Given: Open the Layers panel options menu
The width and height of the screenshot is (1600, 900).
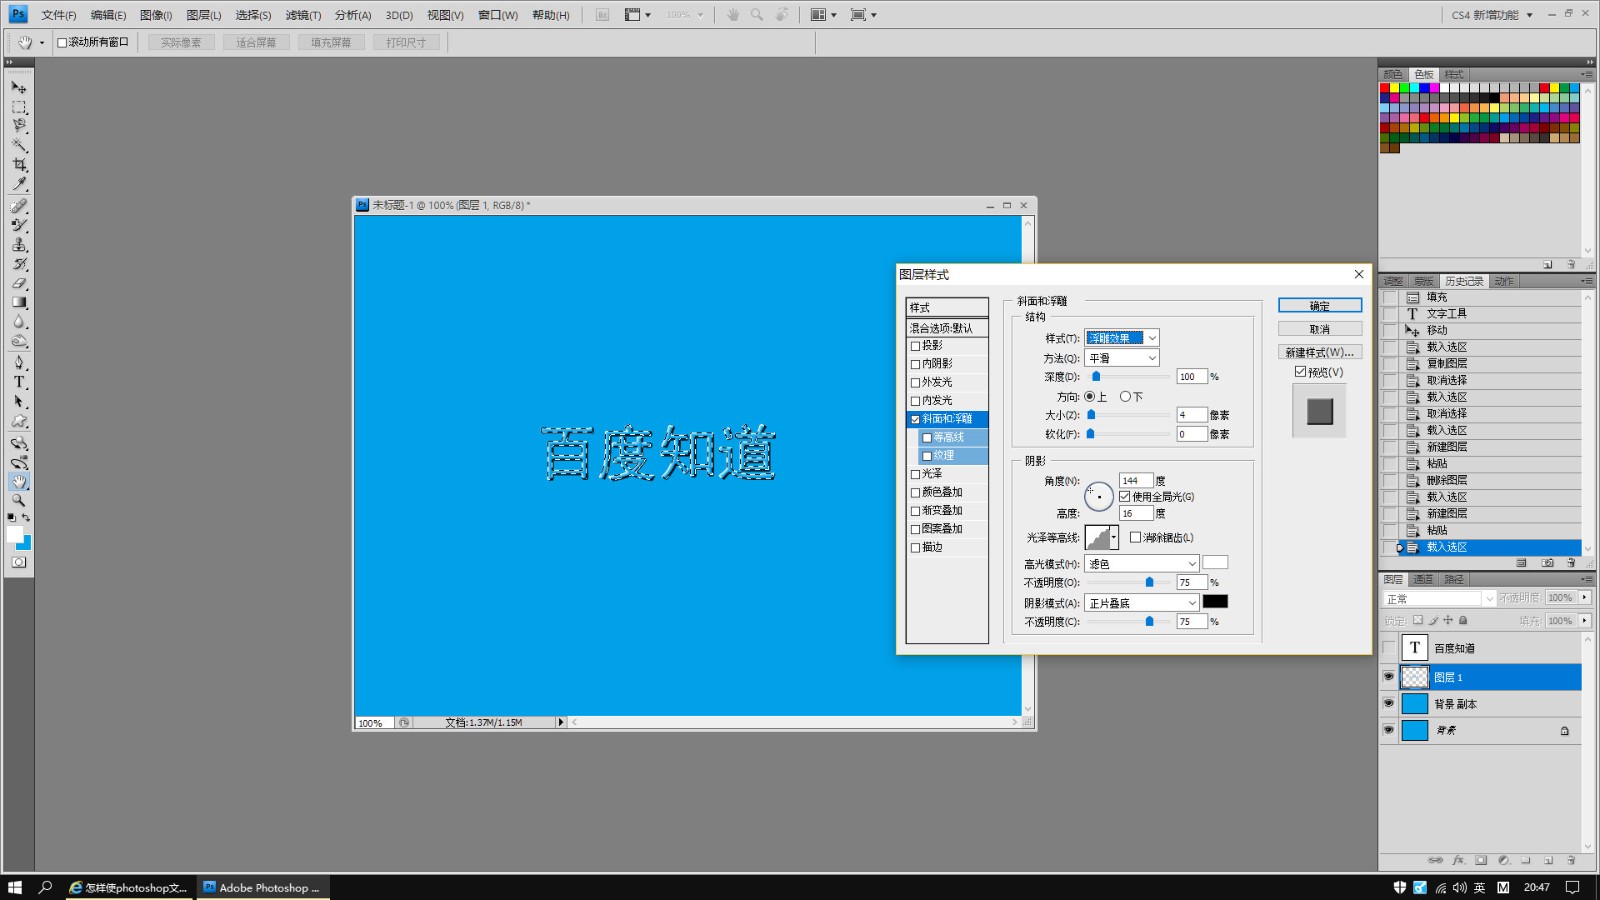Looking at the screenshot, I should (1587, 579).
